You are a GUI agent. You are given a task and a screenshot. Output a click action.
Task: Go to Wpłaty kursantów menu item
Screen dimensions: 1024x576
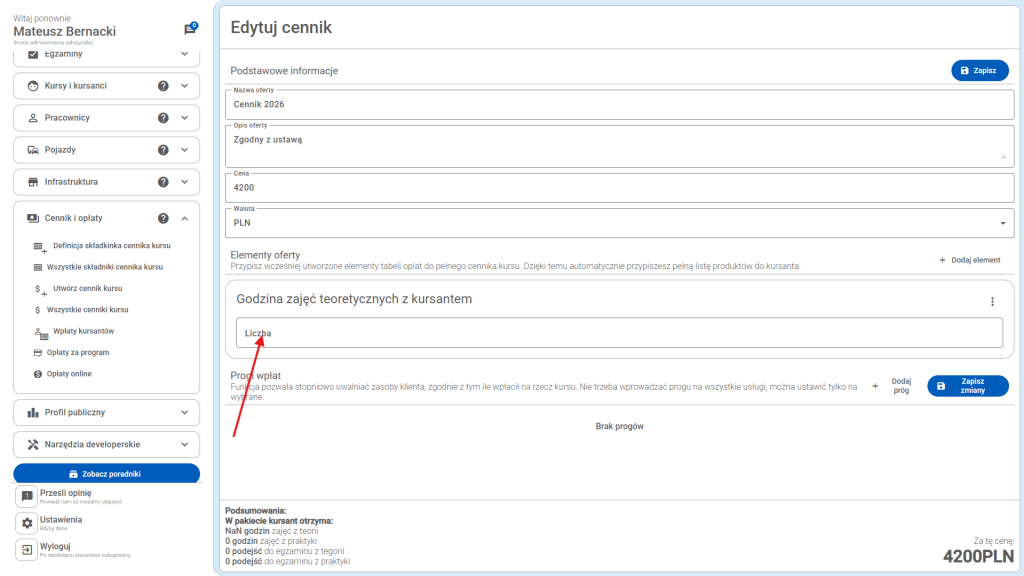click(82, 331)
